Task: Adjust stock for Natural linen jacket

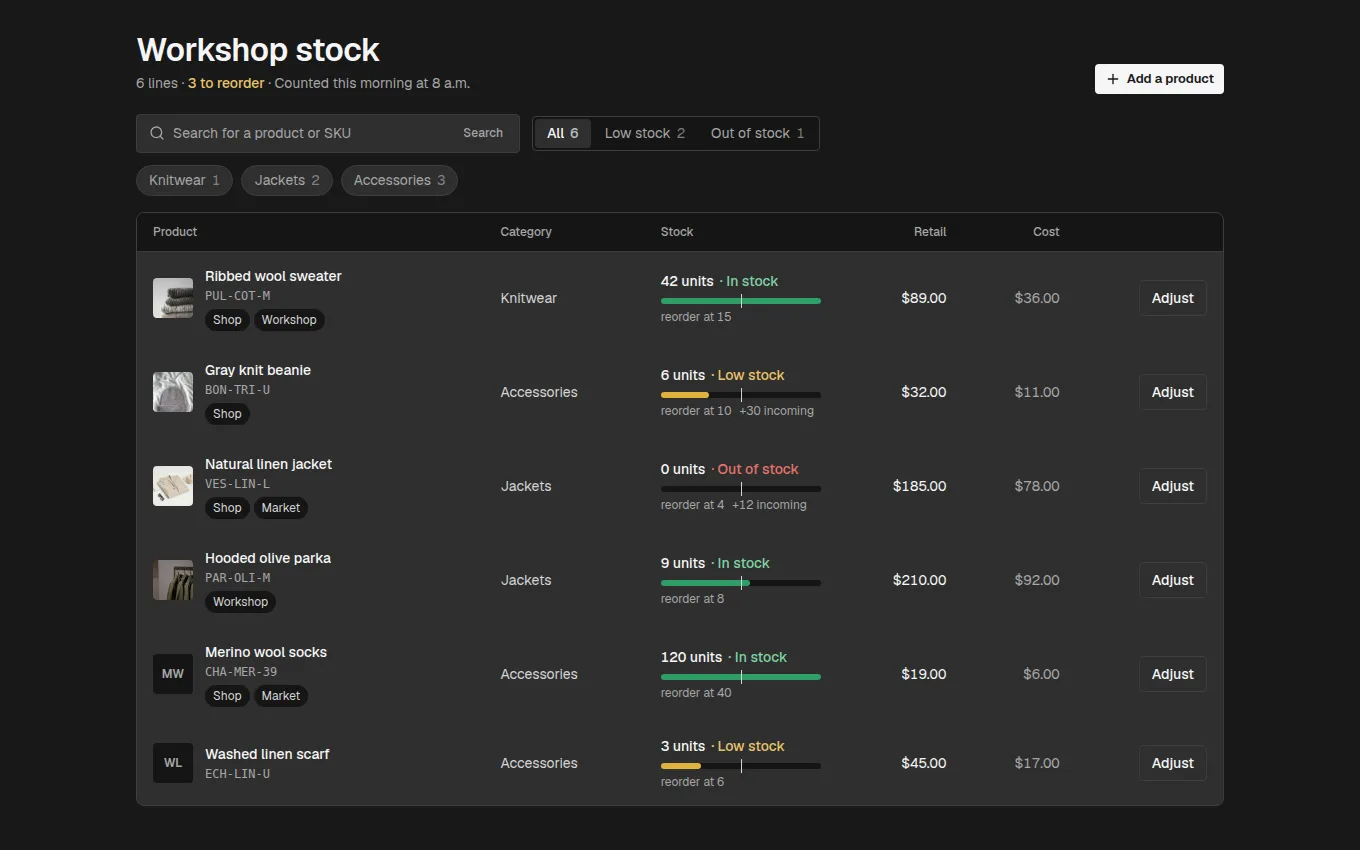Action: point(1173,486)
